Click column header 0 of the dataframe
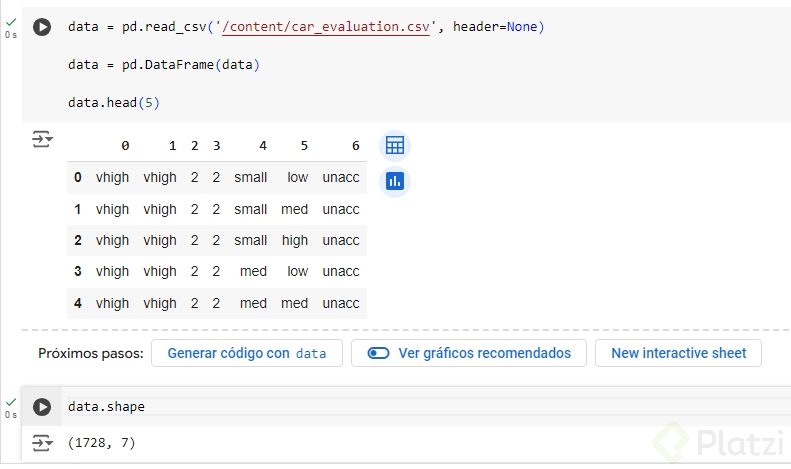 click(125, 146)
